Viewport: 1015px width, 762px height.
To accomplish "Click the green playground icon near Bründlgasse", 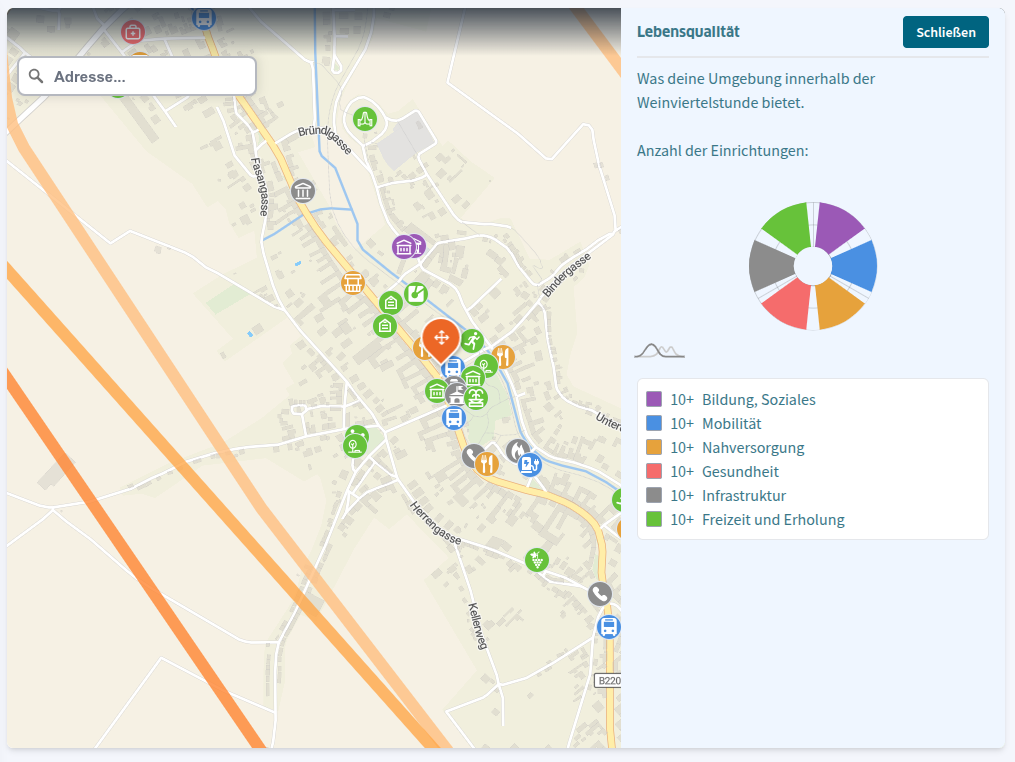I will point(365,118).
